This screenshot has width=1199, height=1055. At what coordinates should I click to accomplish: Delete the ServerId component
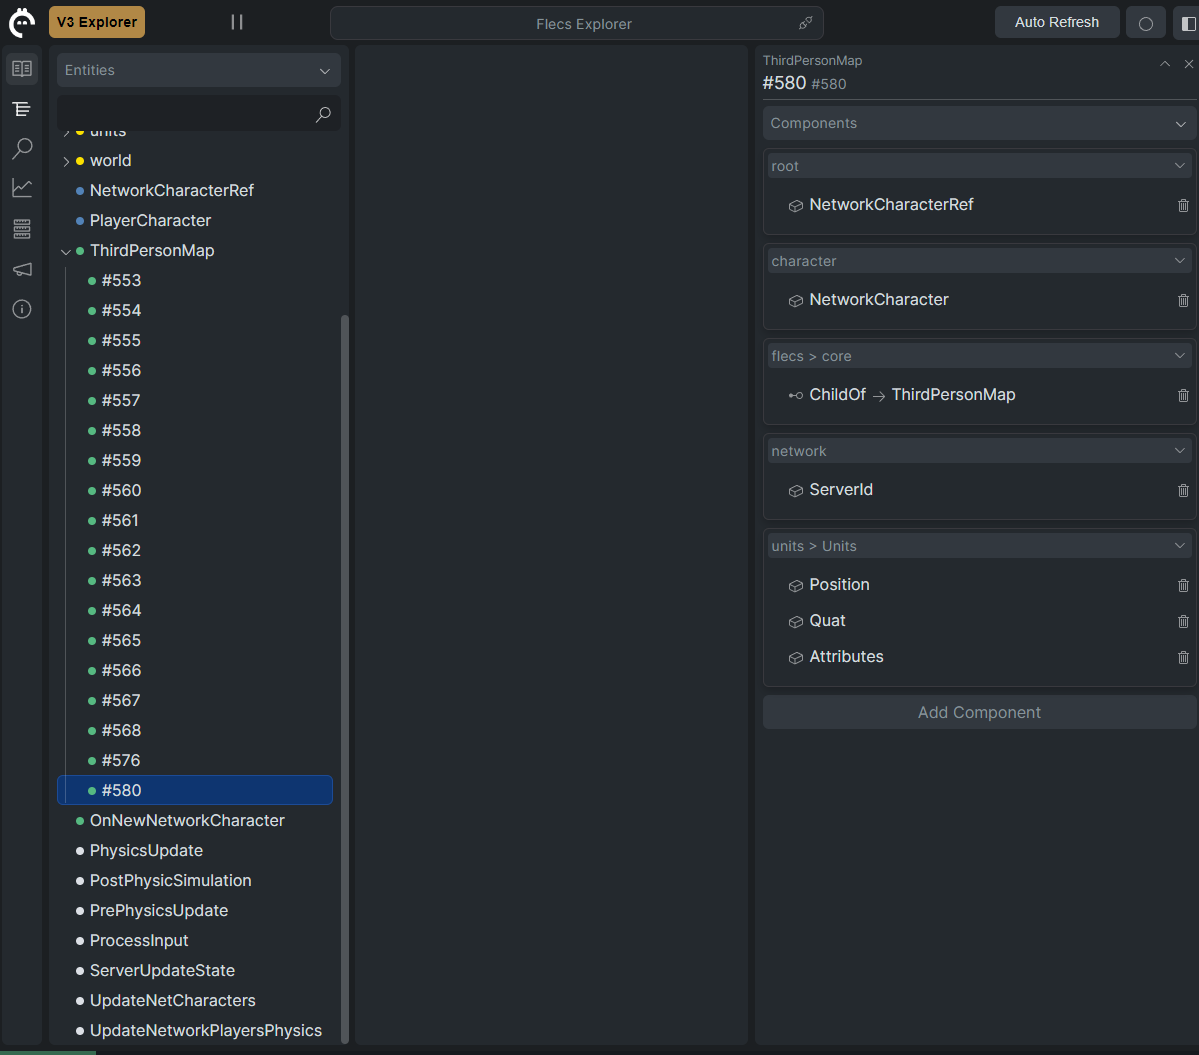point(1183,490)
